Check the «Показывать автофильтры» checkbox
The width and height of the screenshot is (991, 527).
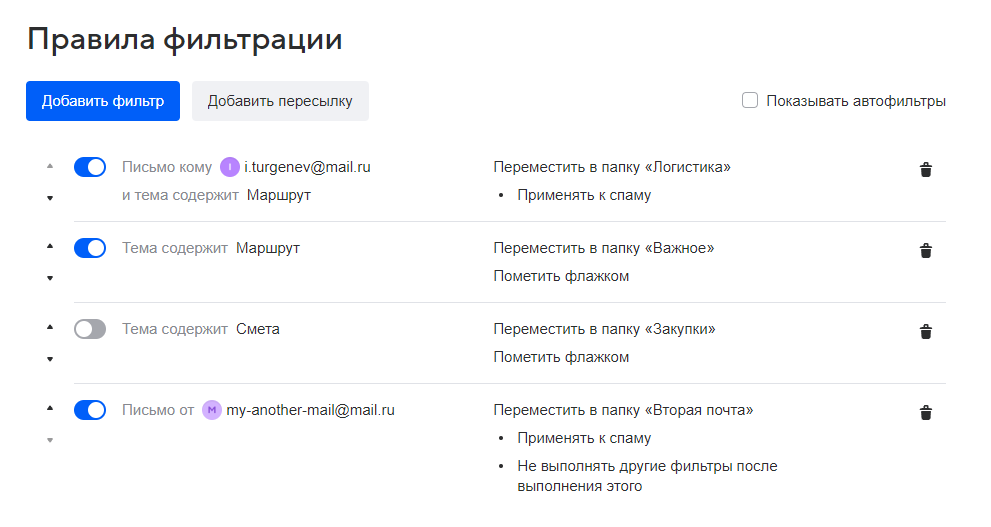[x=750, y=100]
